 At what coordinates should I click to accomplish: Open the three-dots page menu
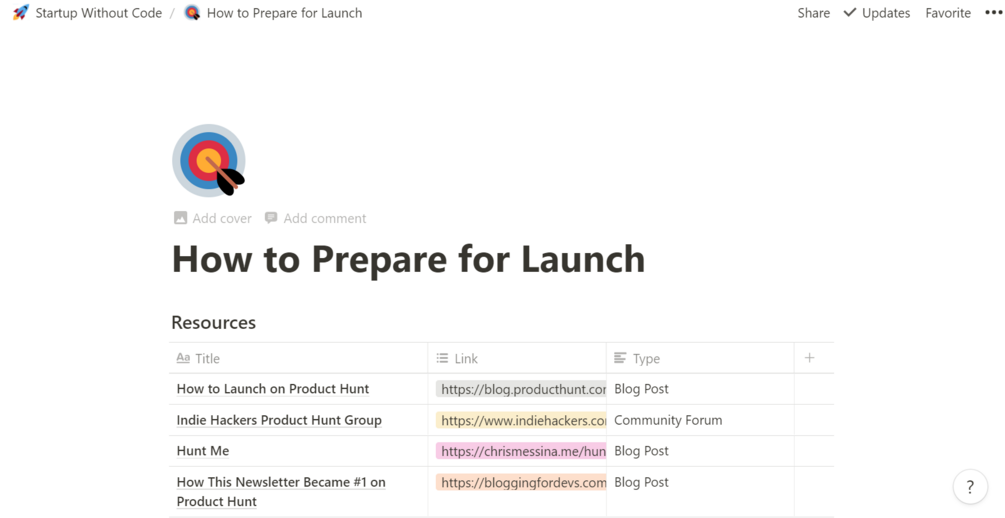coord(992,13)
